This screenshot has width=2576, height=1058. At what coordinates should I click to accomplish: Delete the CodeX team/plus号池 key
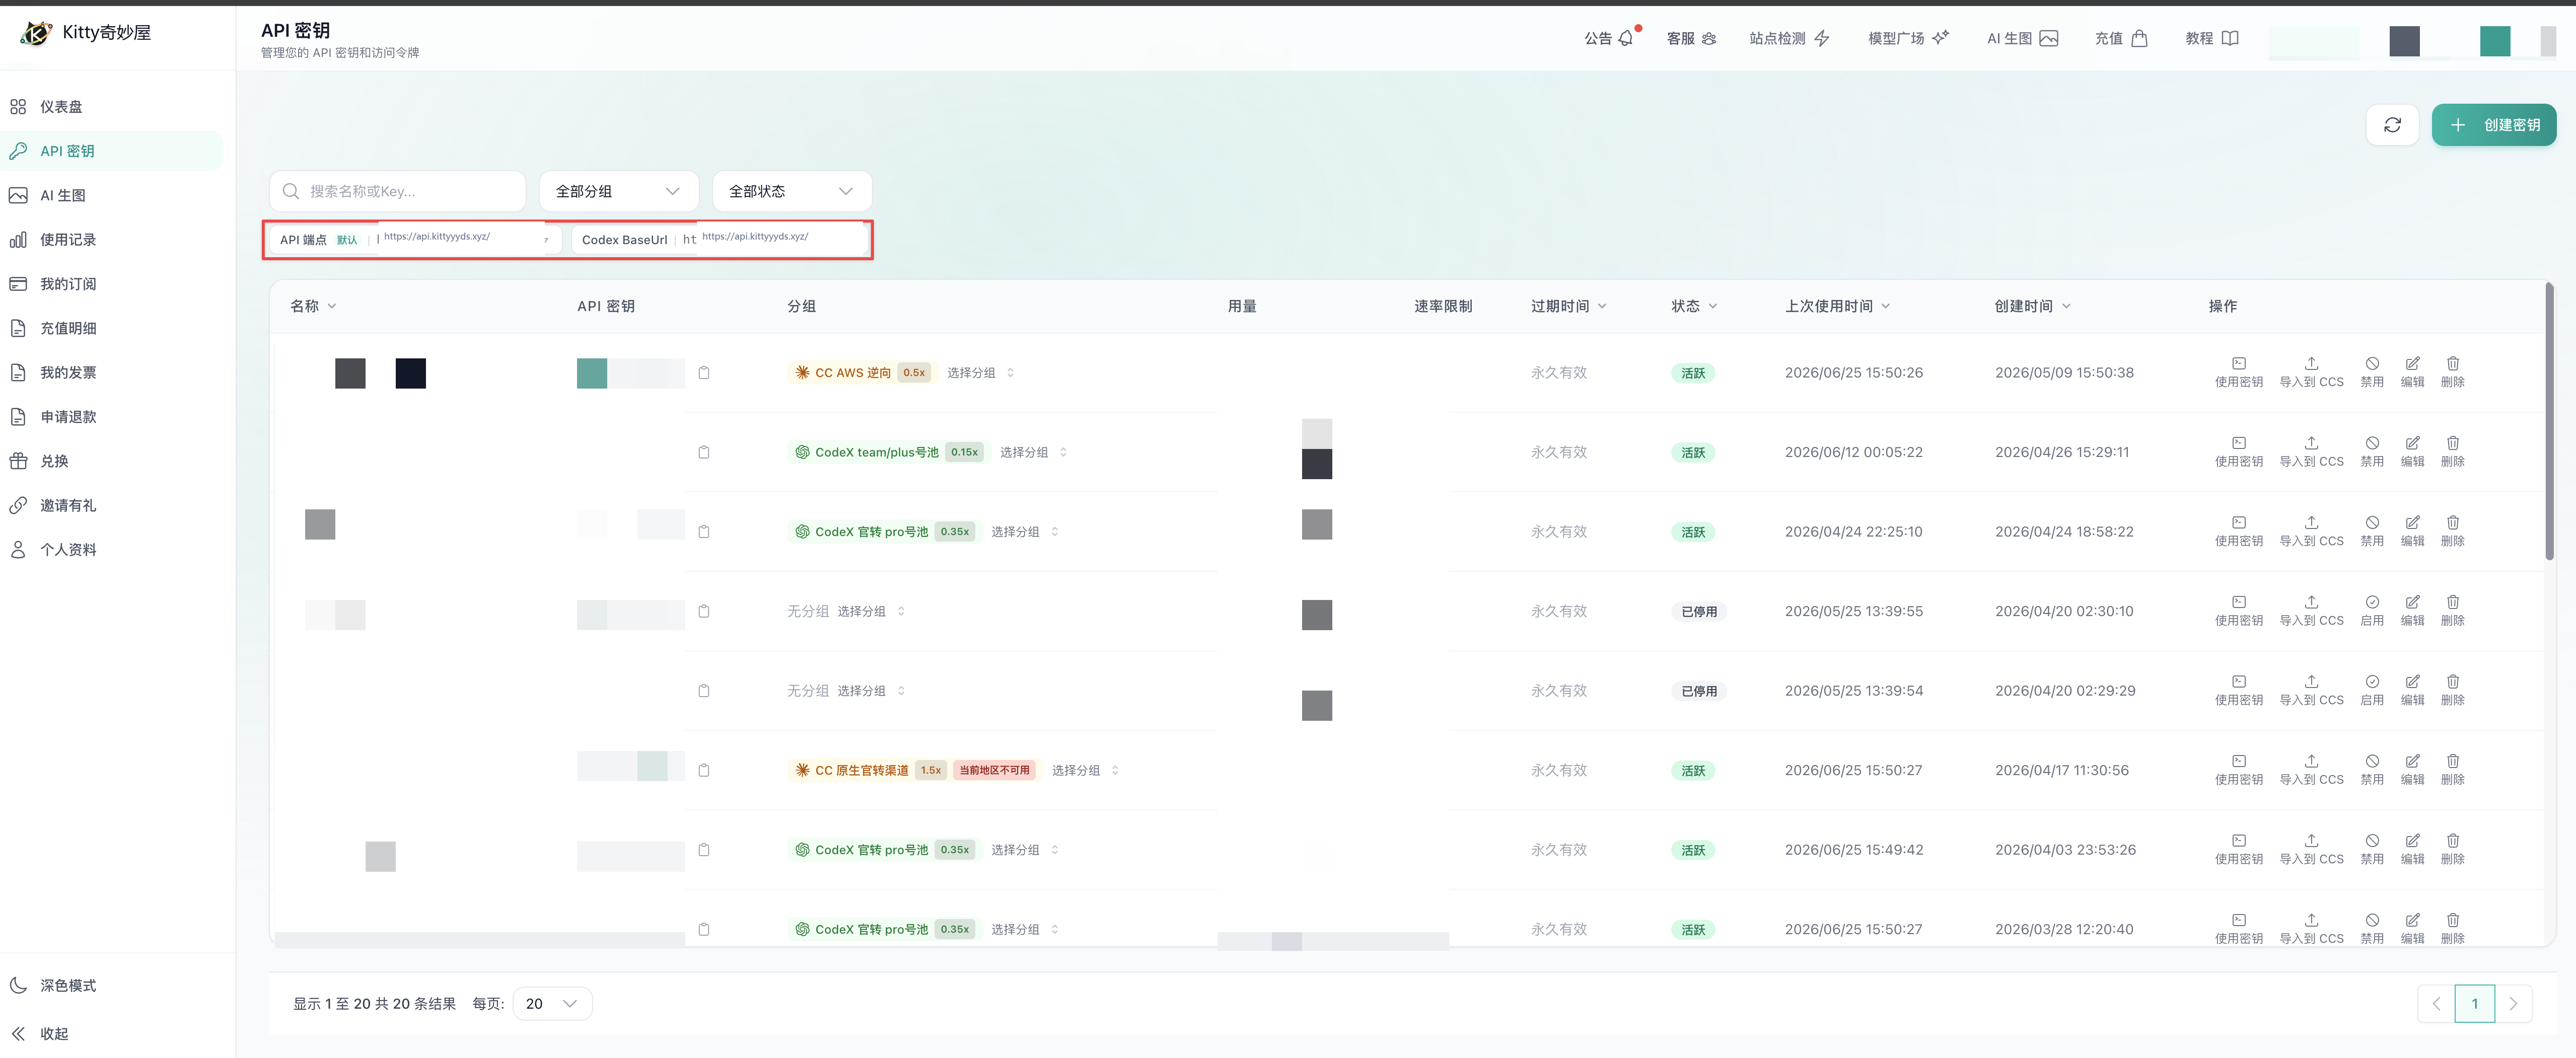[2453, 452]
